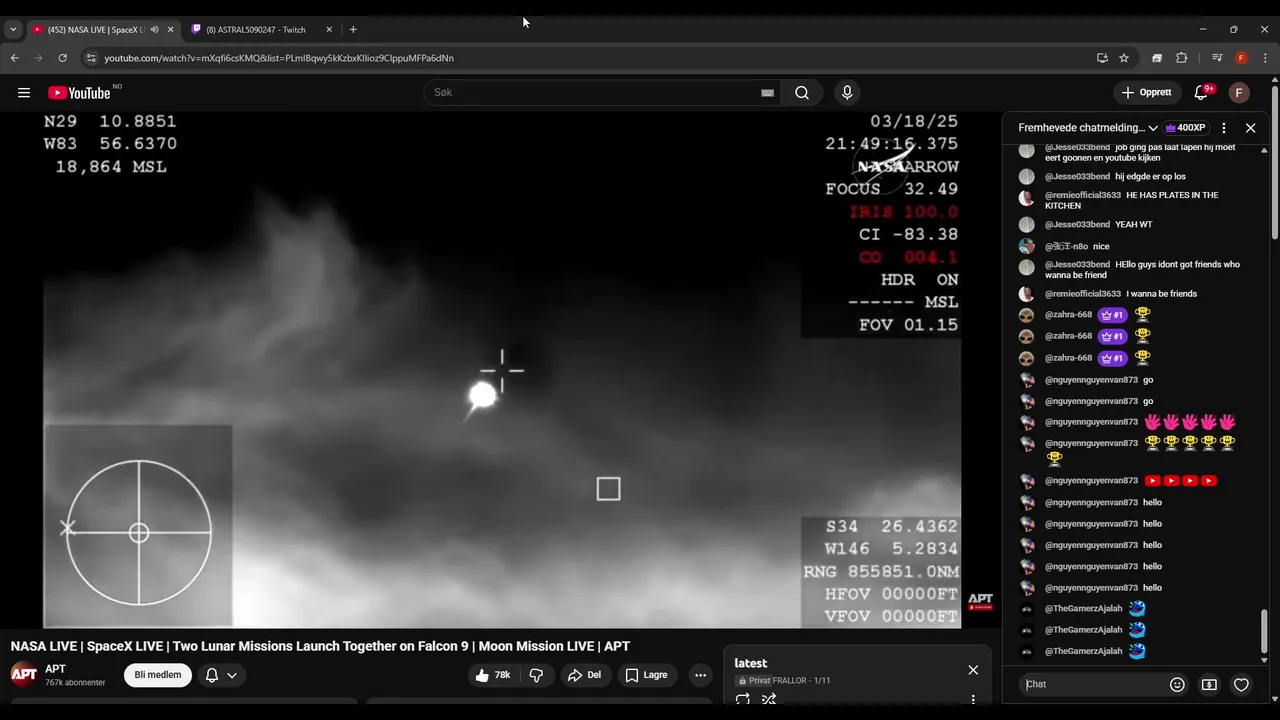View site information icon in address bar

(x=91, y=58)
